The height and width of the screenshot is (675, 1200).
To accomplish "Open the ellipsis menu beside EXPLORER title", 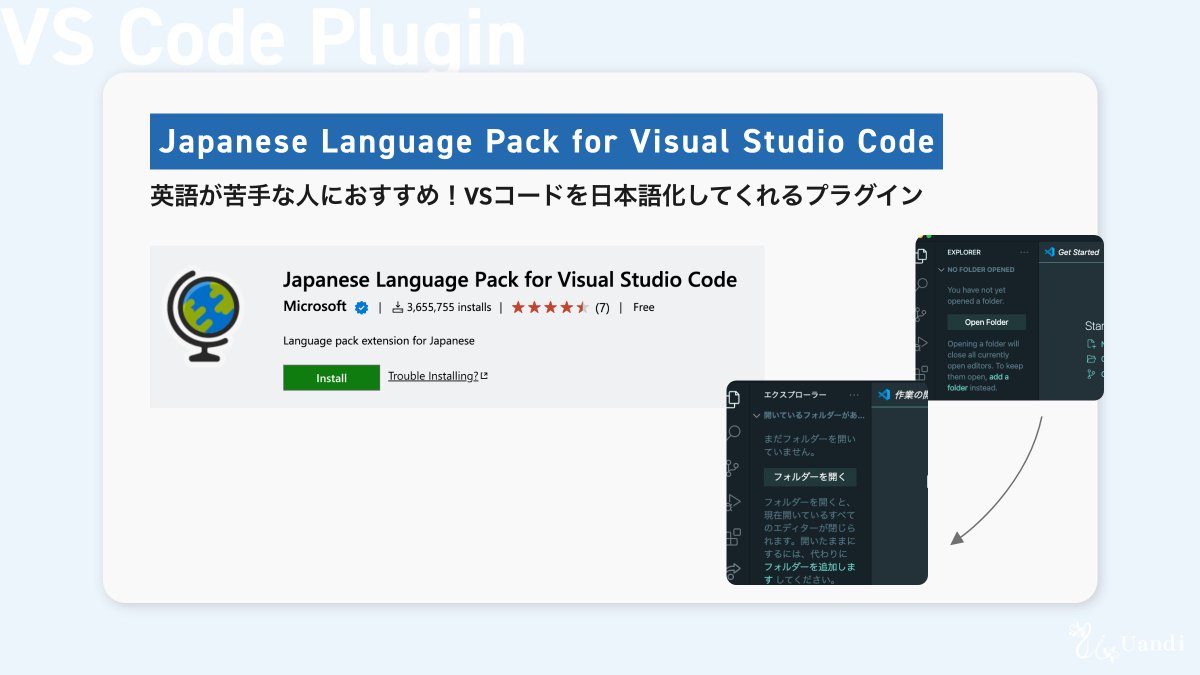I will click(1024, 252).
